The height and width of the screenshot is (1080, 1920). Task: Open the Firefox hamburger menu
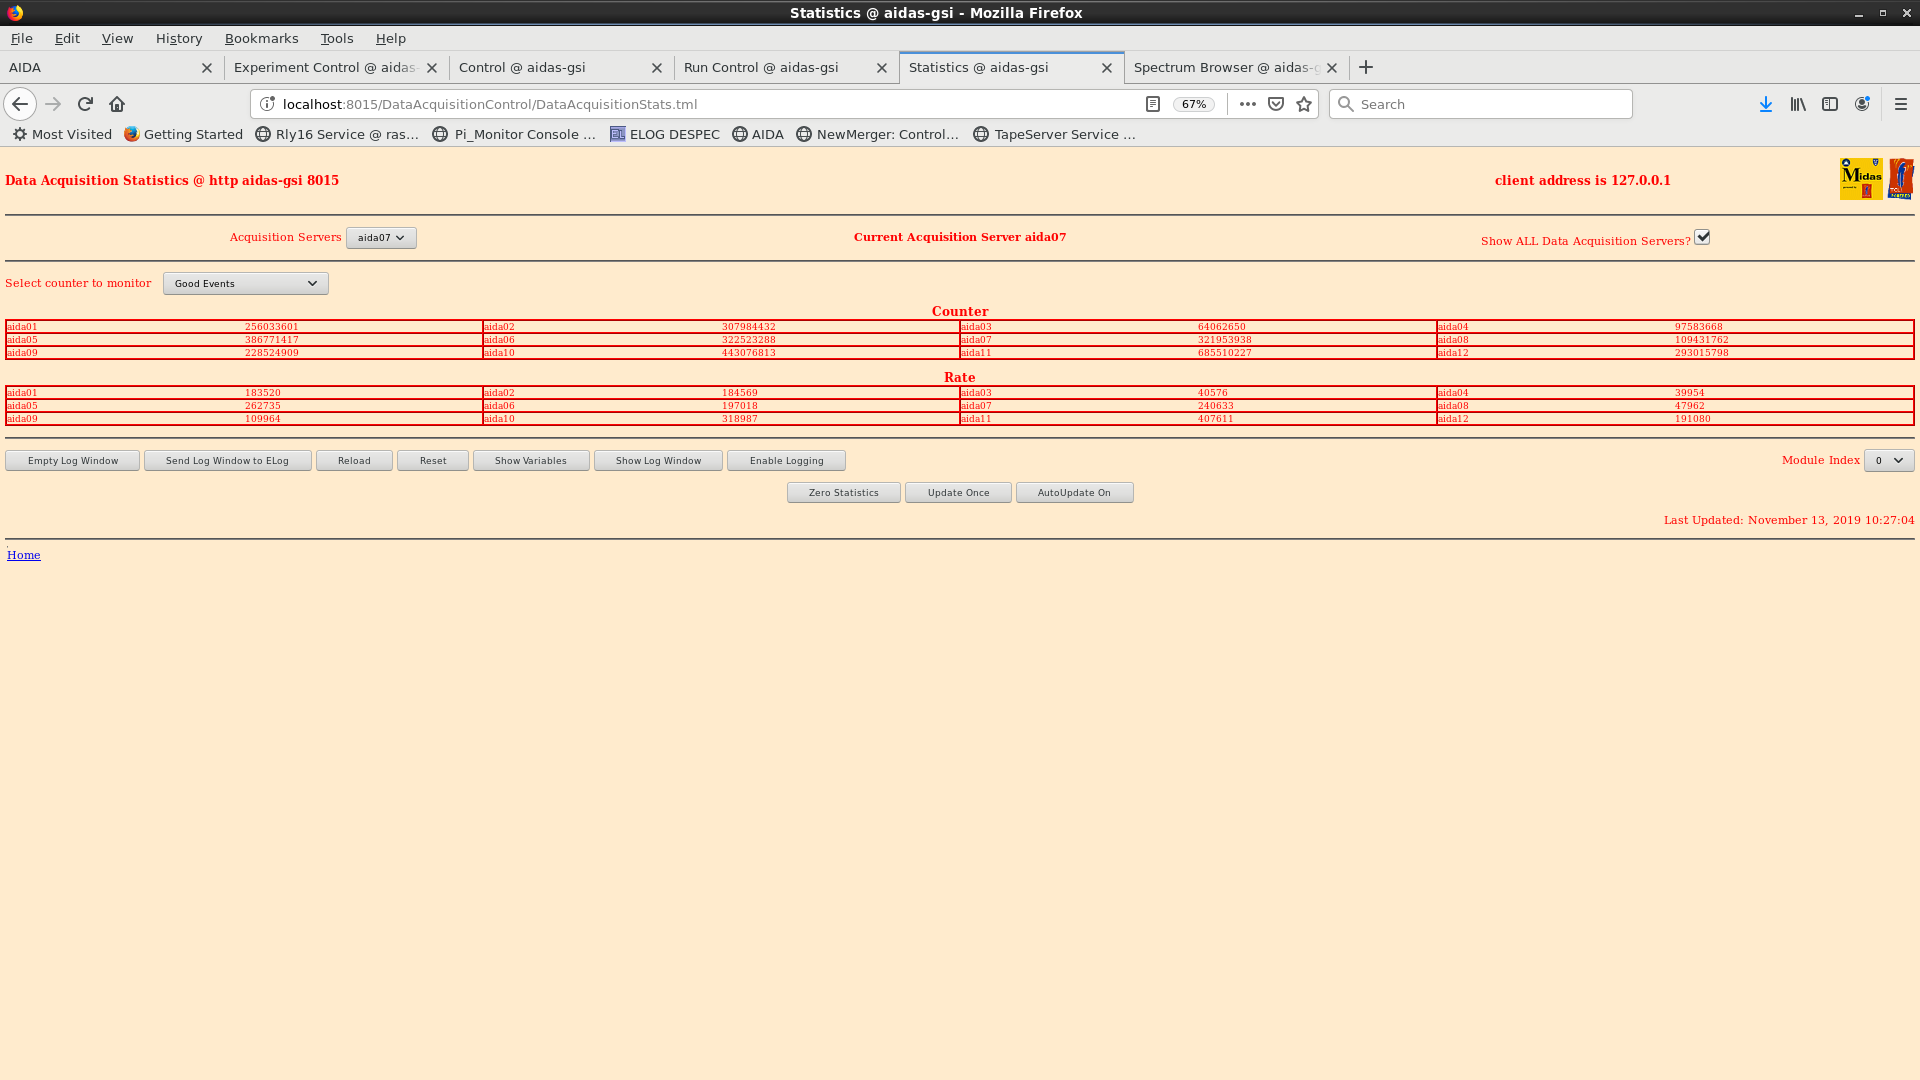[x=1901, y=104]
